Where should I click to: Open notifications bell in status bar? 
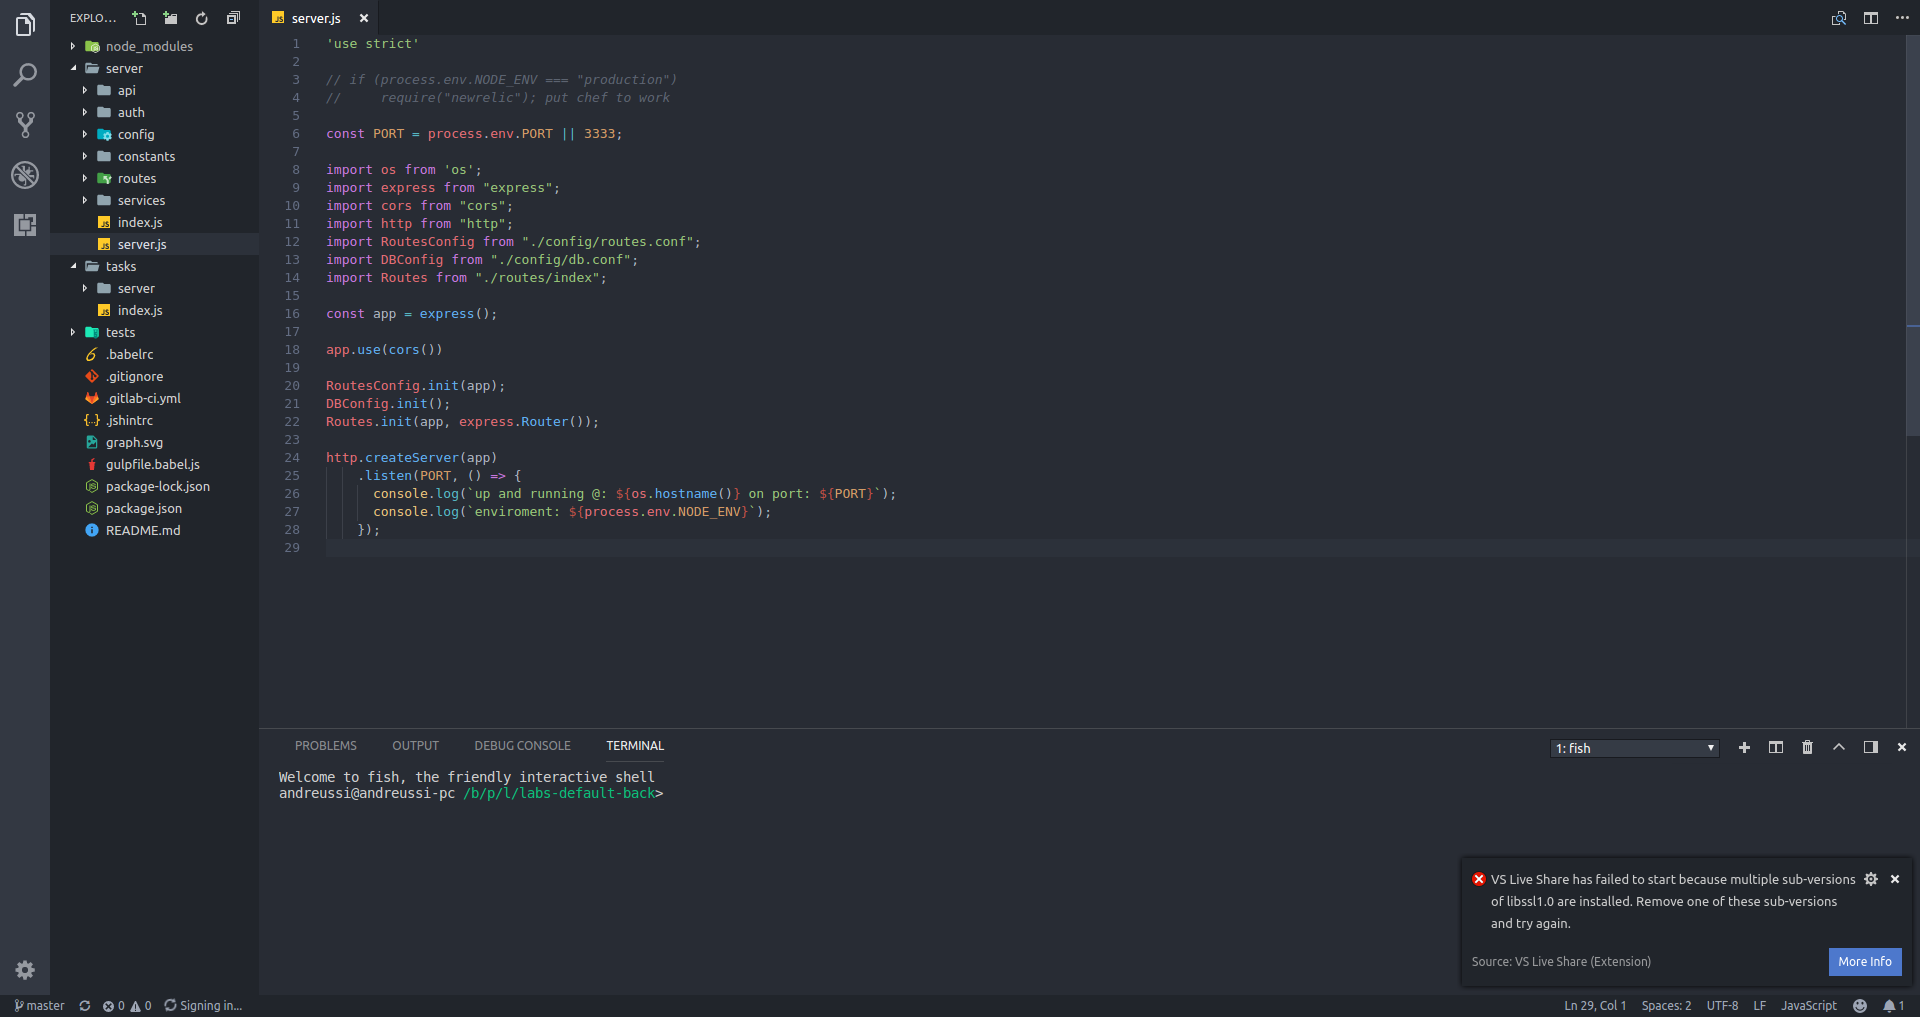coord(1893,1006)
